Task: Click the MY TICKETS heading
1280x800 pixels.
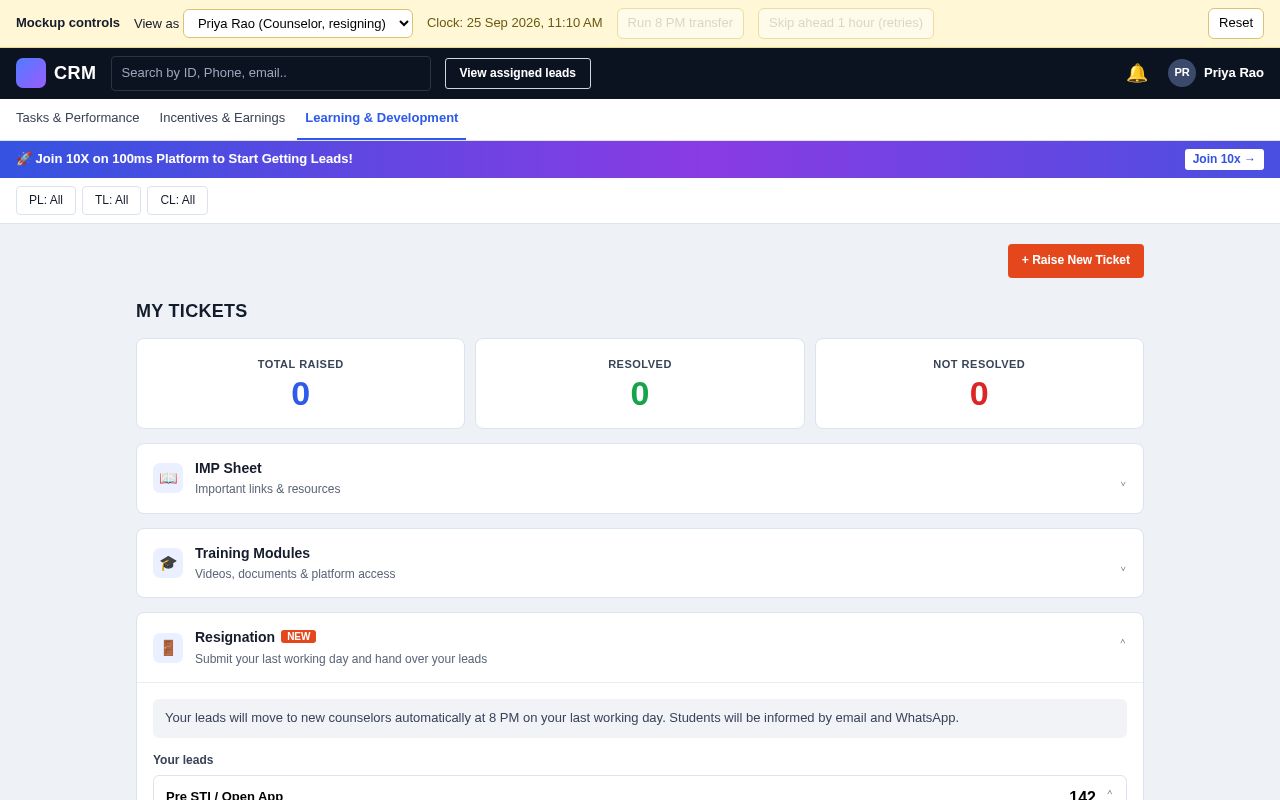Action: tap(192, 311)
